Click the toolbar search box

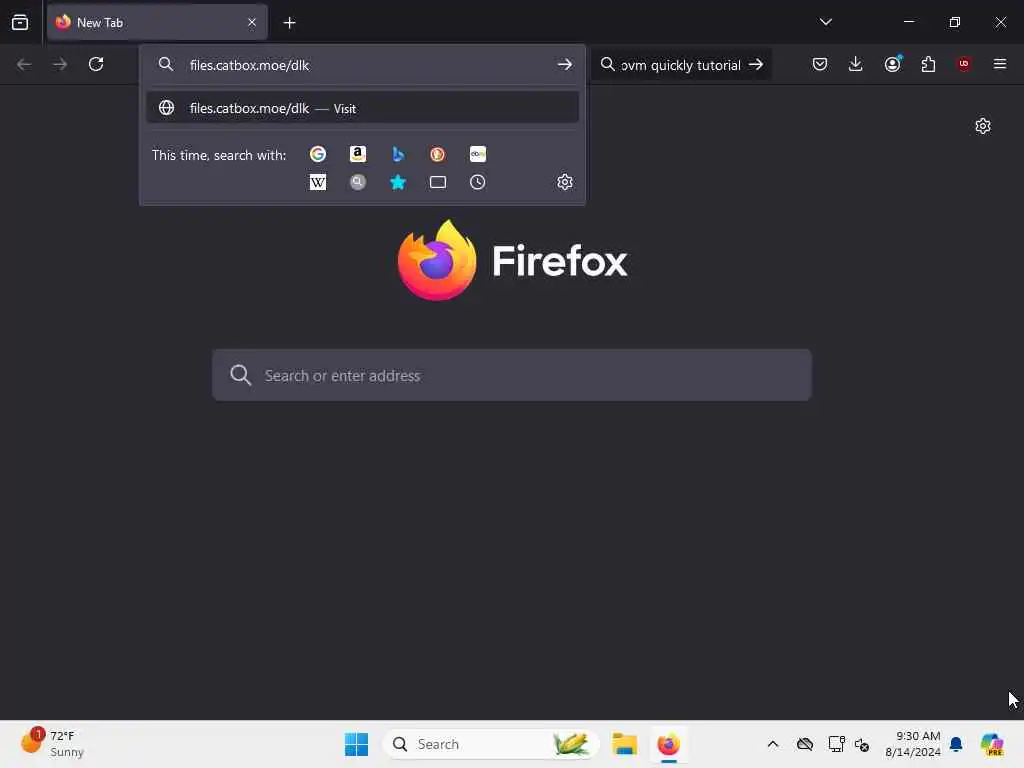[681, 65]
